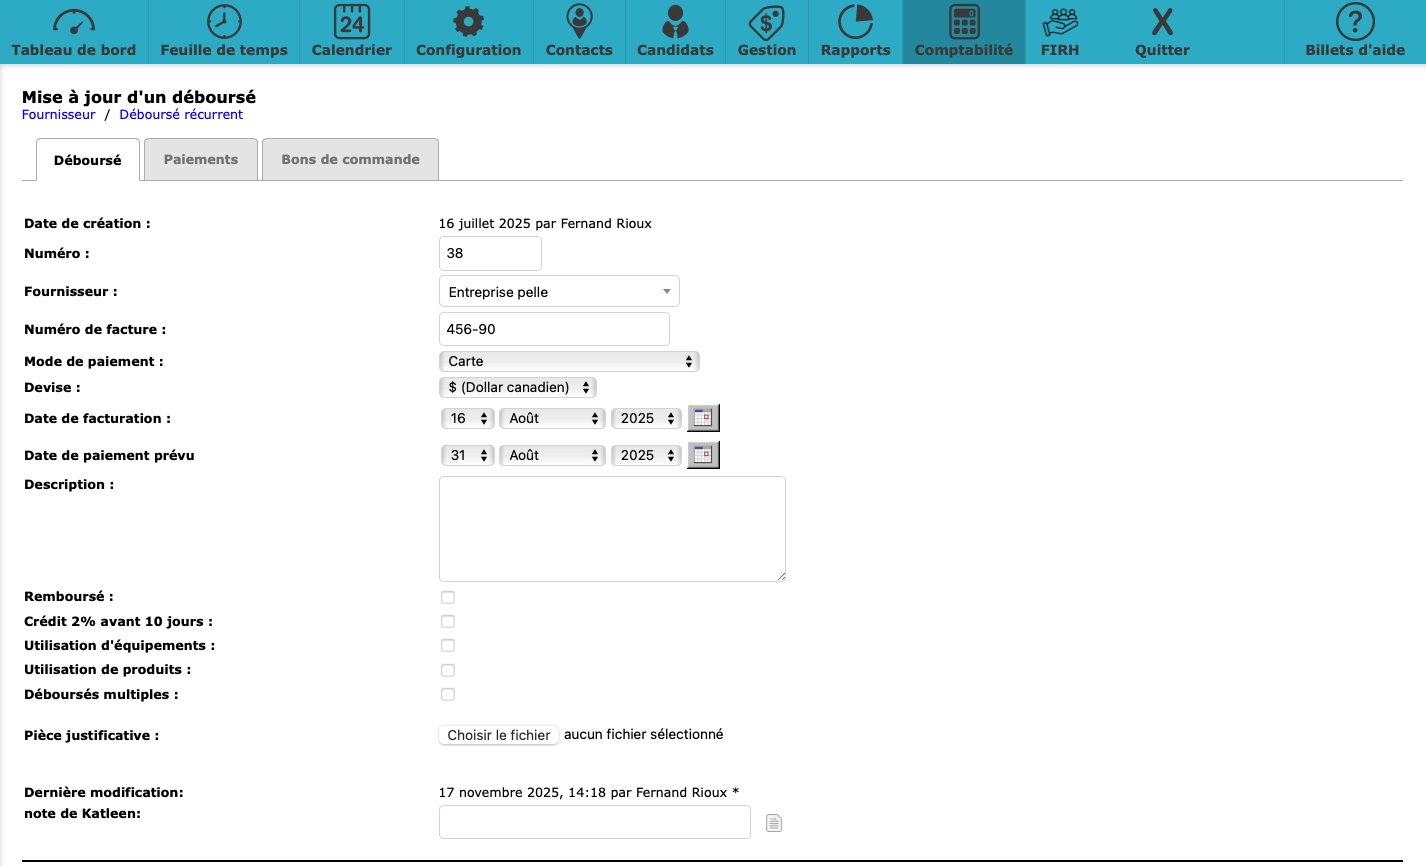The height and width of the screenshot is (866, 1426).
Task: Switch to the Bons de commande tab
Action: click(x=350, y=160)
